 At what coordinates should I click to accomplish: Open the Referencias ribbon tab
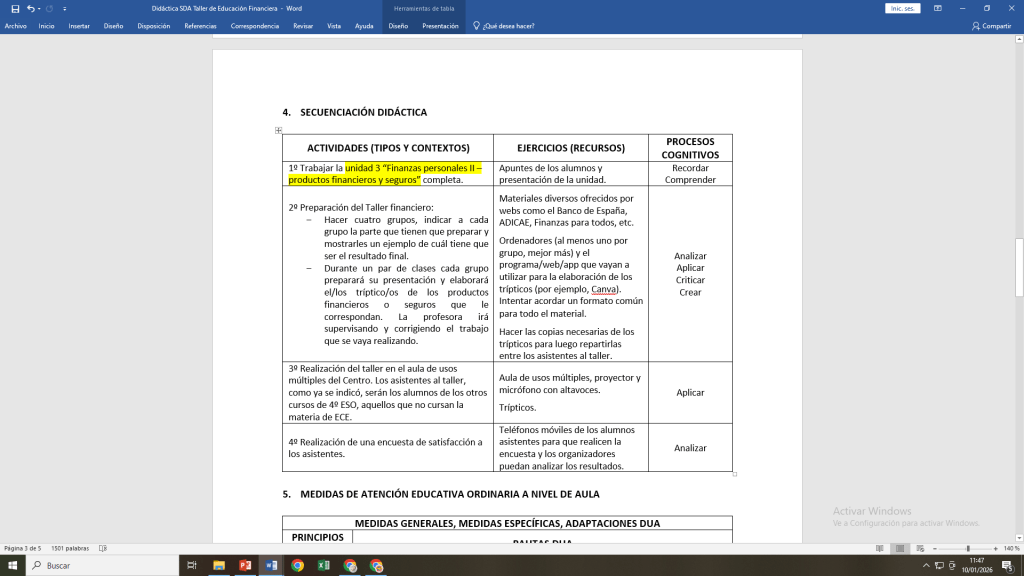[200, 26]
